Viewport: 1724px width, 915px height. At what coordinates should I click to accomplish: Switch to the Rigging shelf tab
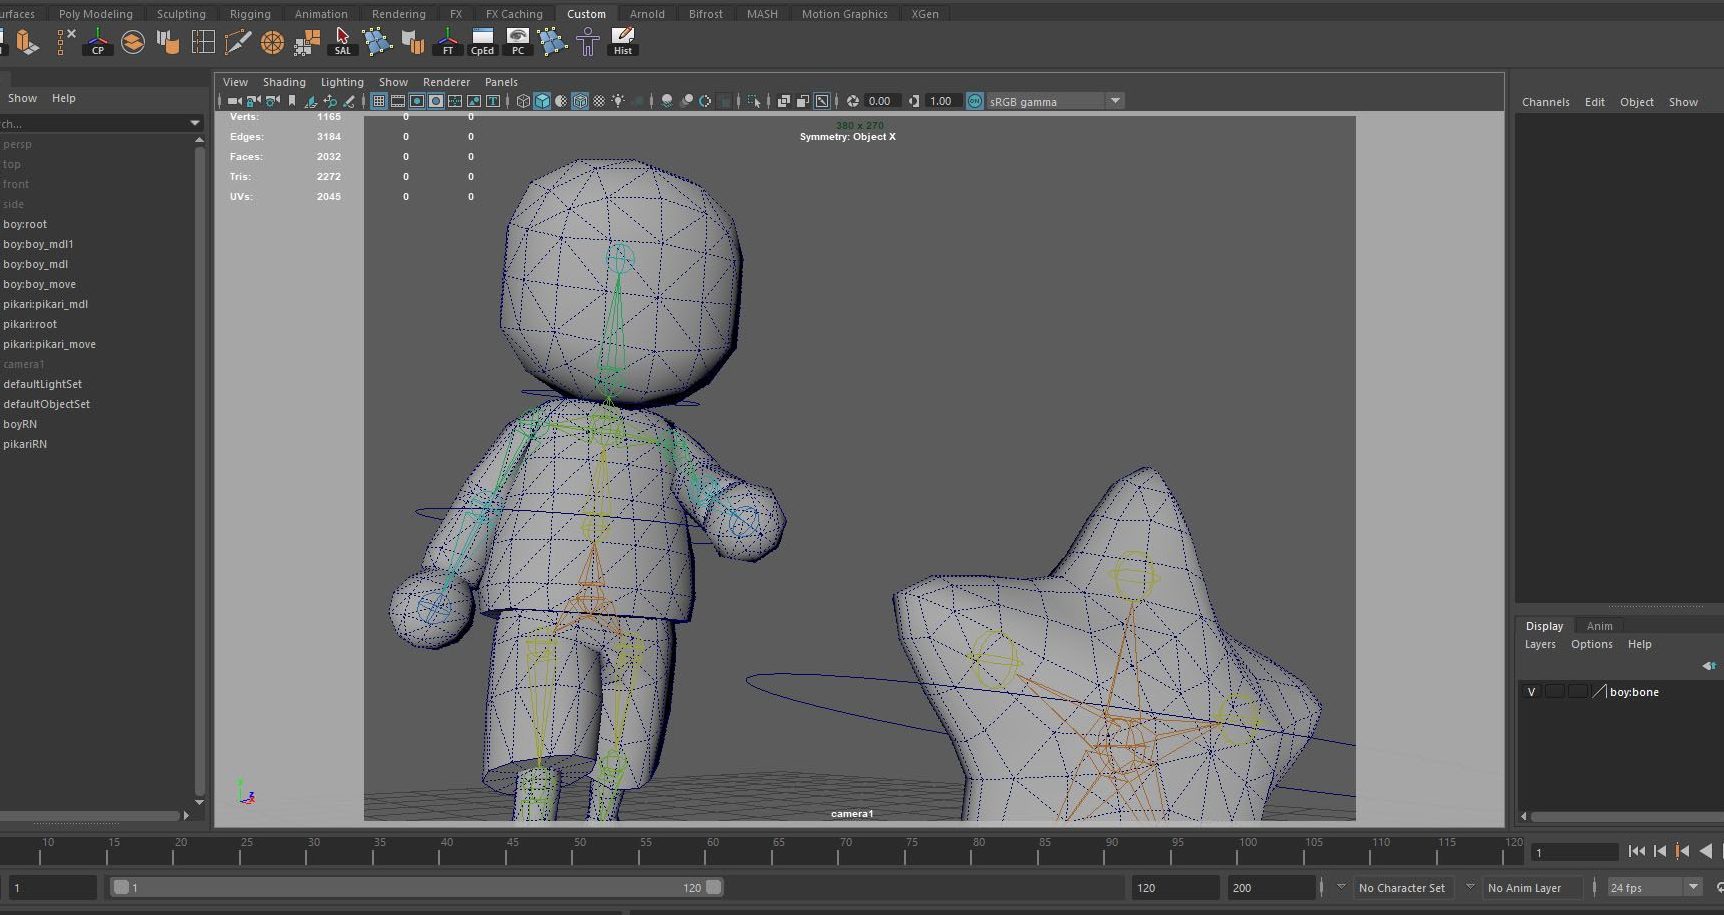click(x=250, y=14)
